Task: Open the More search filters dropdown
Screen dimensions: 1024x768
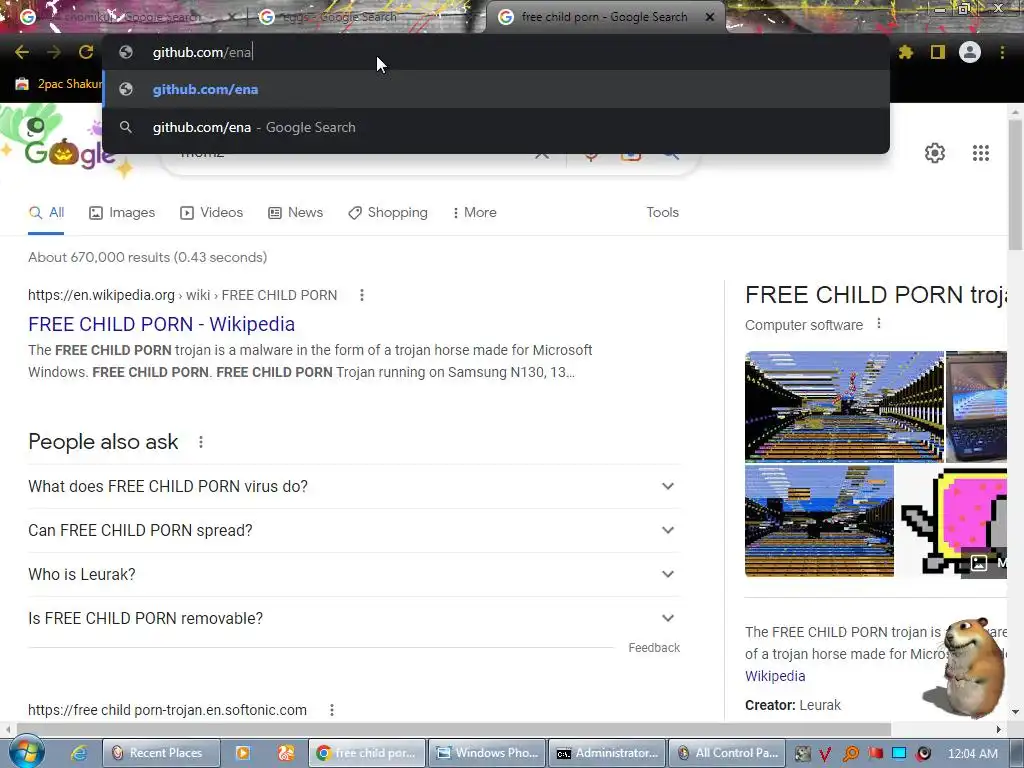Action: click(475, 212)
